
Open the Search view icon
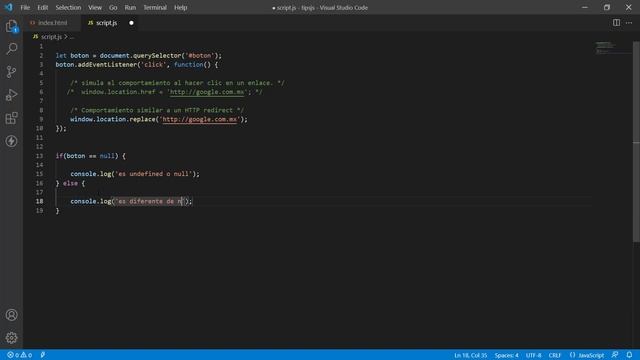(x=11, y=49)
